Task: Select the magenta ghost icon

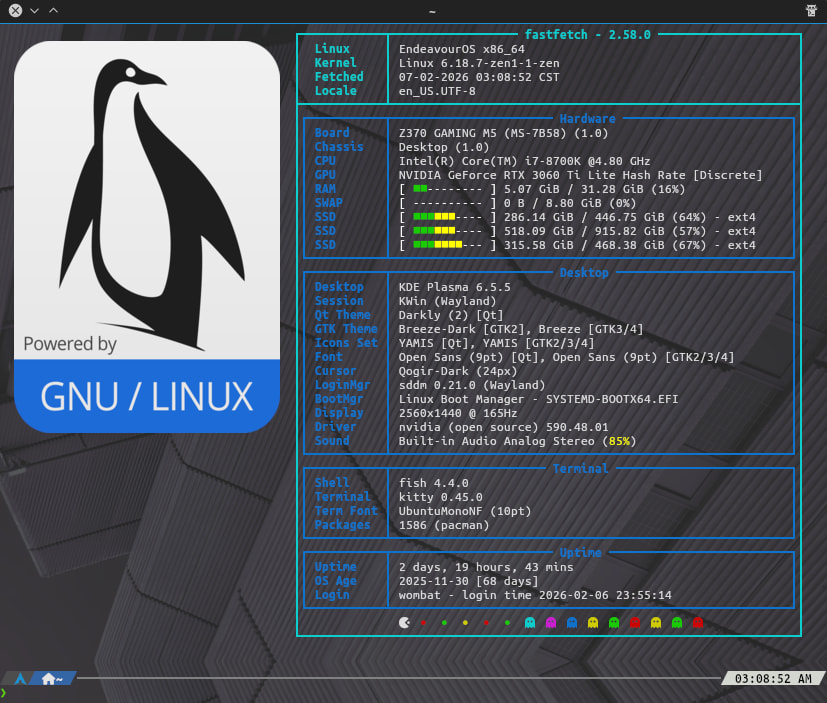Action: [550, 622]
